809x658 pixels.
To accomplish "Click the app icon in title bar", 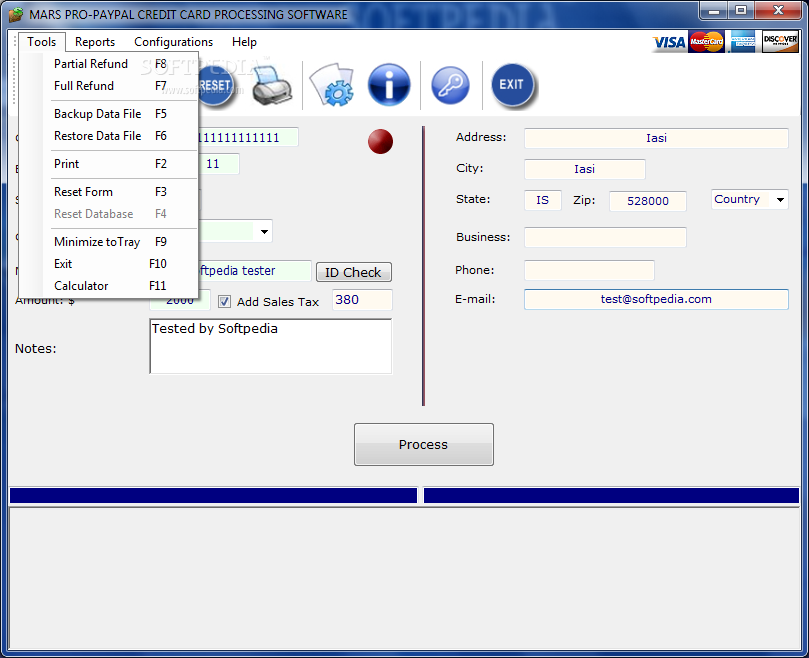I will pos(16,14).
